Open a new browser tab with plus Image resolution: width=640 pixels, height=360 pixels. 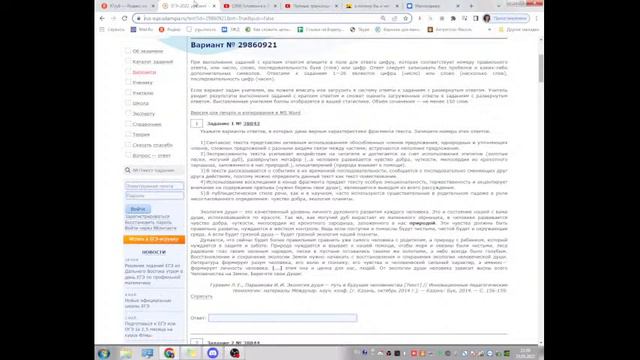click(471, 6)
